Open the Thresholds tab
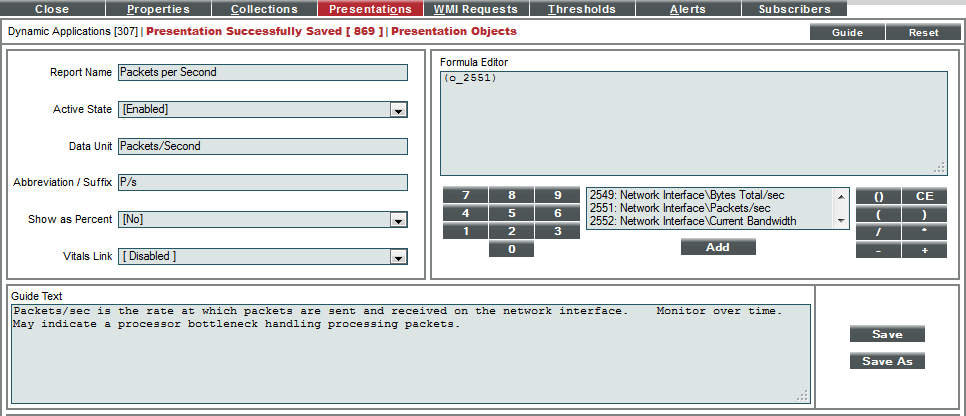The height and width of the screenshot is (416, 966). coord(581,9)
